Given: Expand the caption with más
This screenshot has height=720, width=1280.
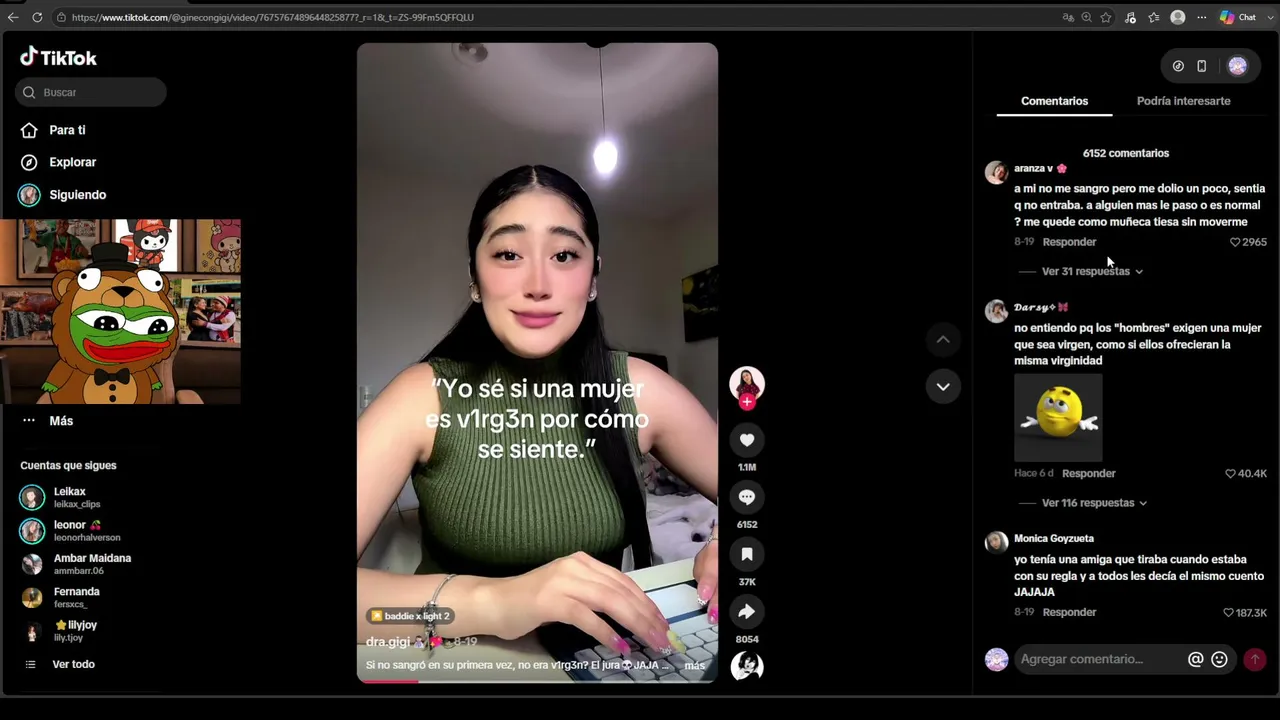Looking at the screenshot, I should tap(694, 665).
